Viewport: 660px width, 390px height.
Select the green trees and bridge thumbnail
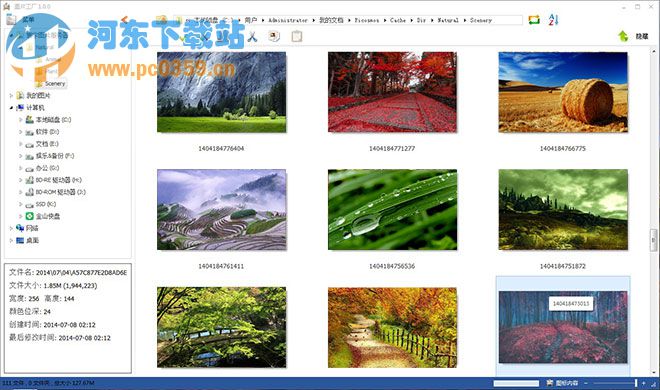pos(221,327)
